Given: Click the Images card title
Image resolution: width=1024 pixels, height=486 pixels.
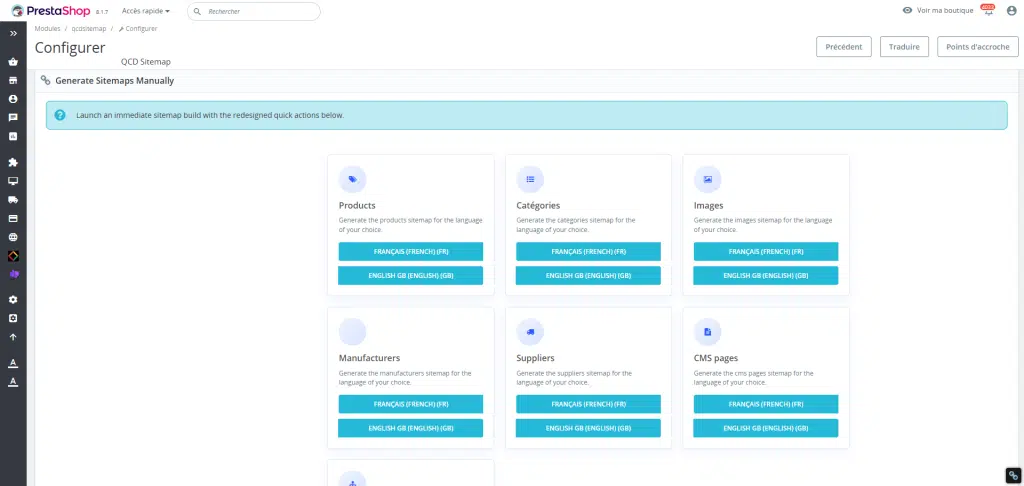Looking at the screenshot, I should 709,206.
